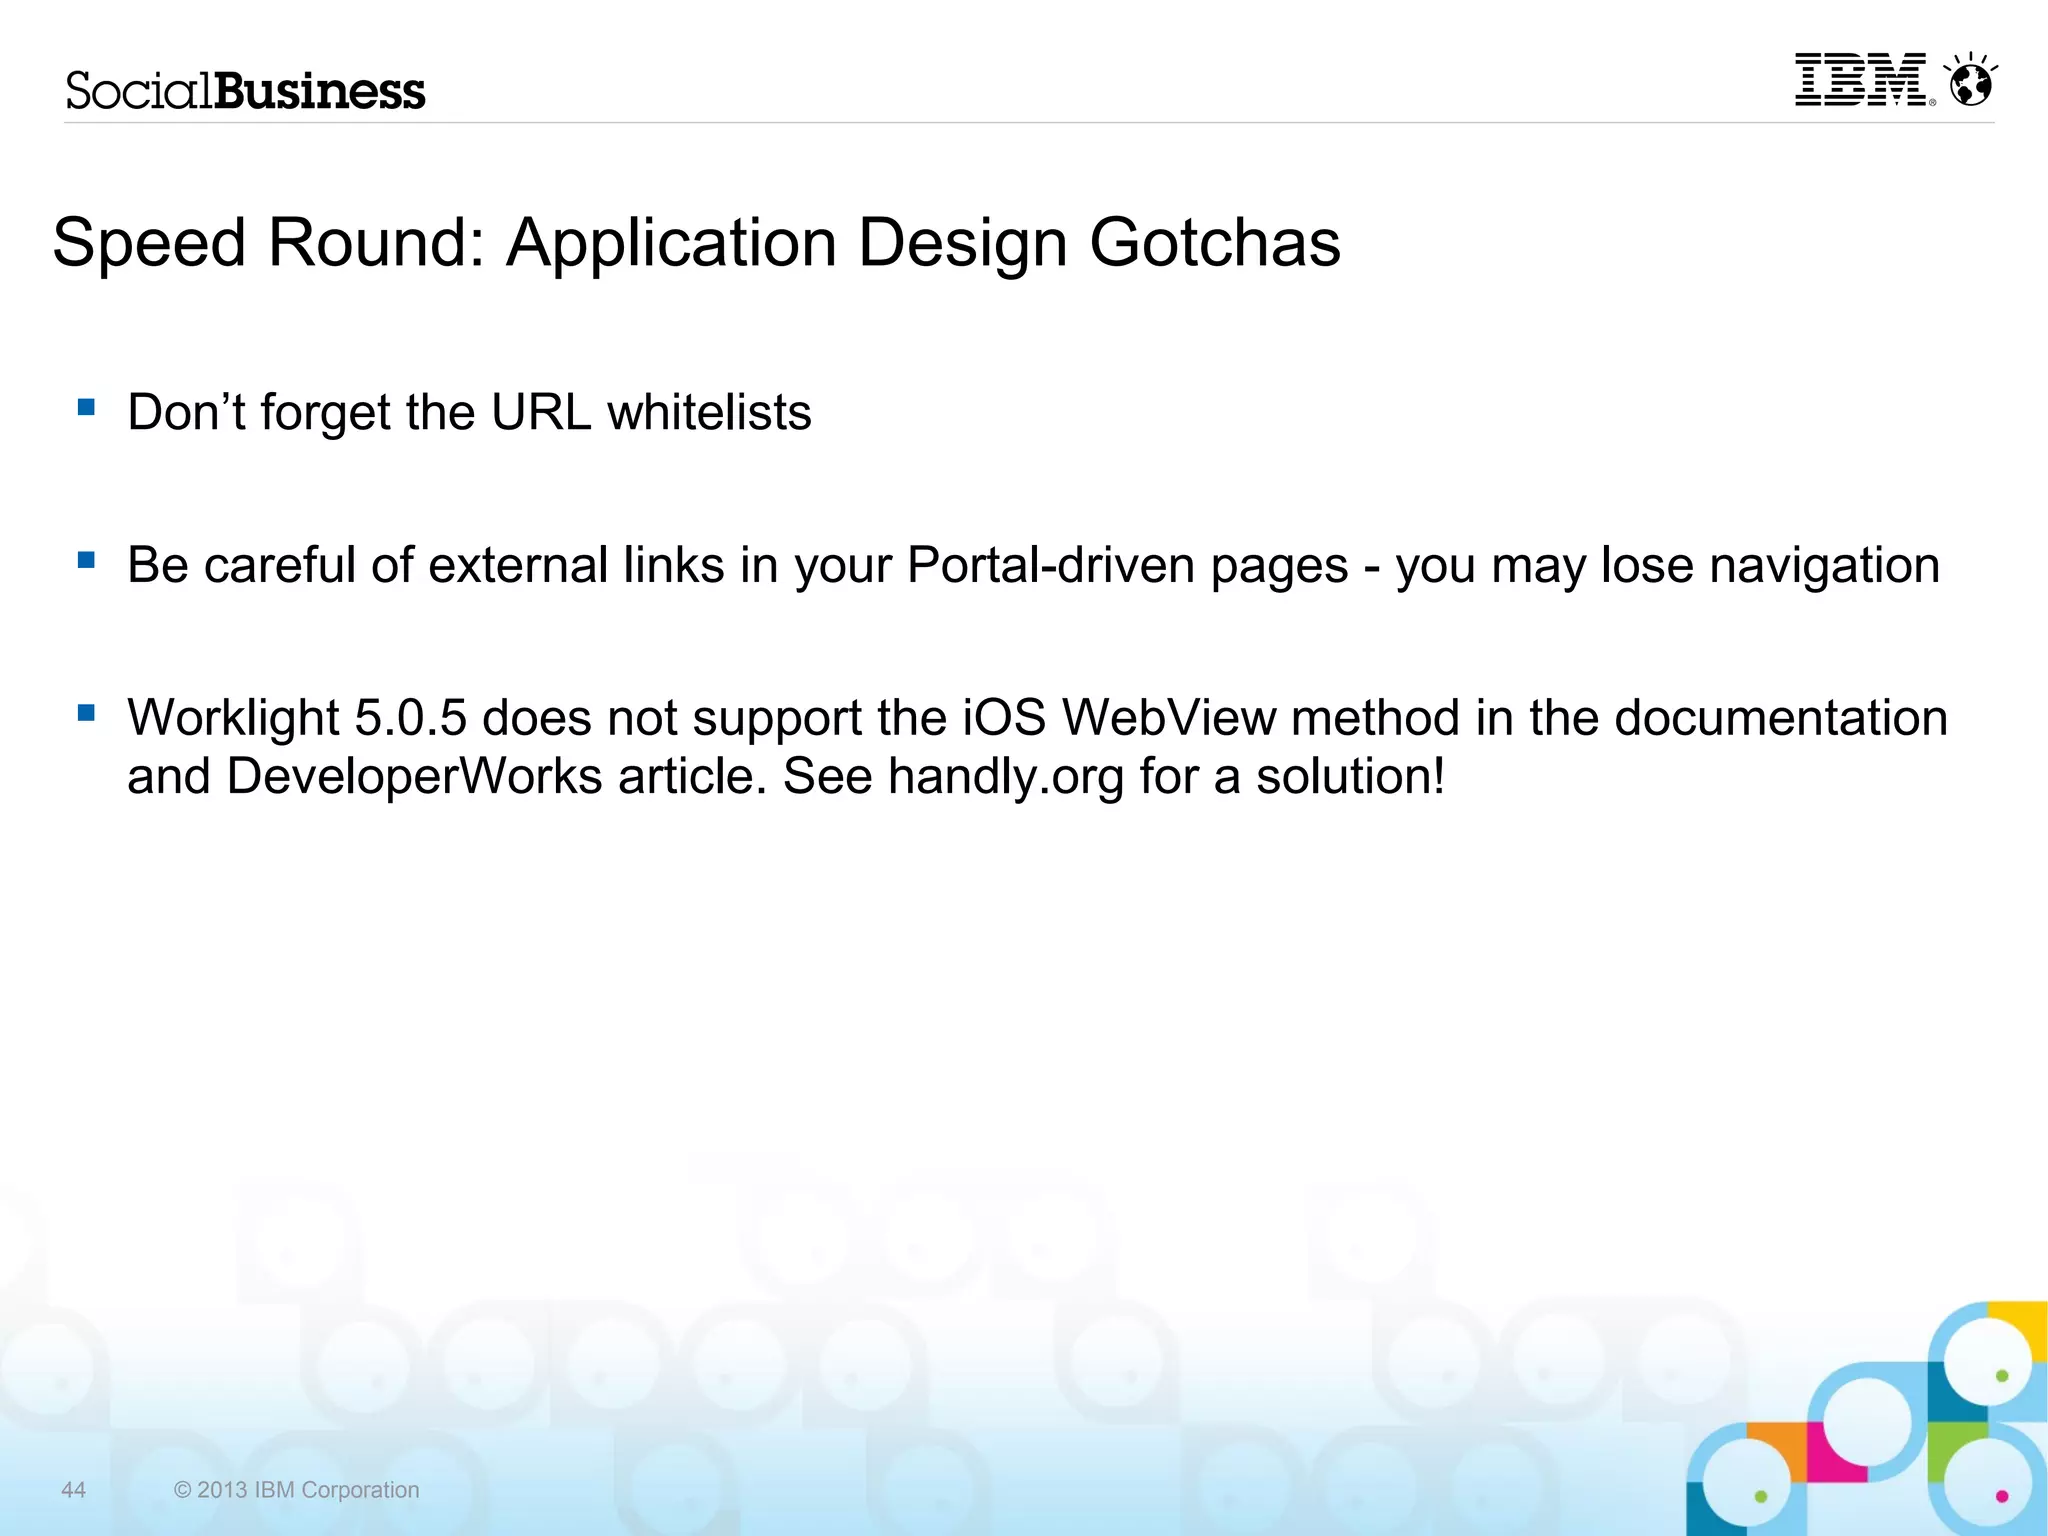Viewport: 2048px width, 1536px height.
Task: Click the '© 2013 IBM Corporation' footer
Action: [296, 1490]
